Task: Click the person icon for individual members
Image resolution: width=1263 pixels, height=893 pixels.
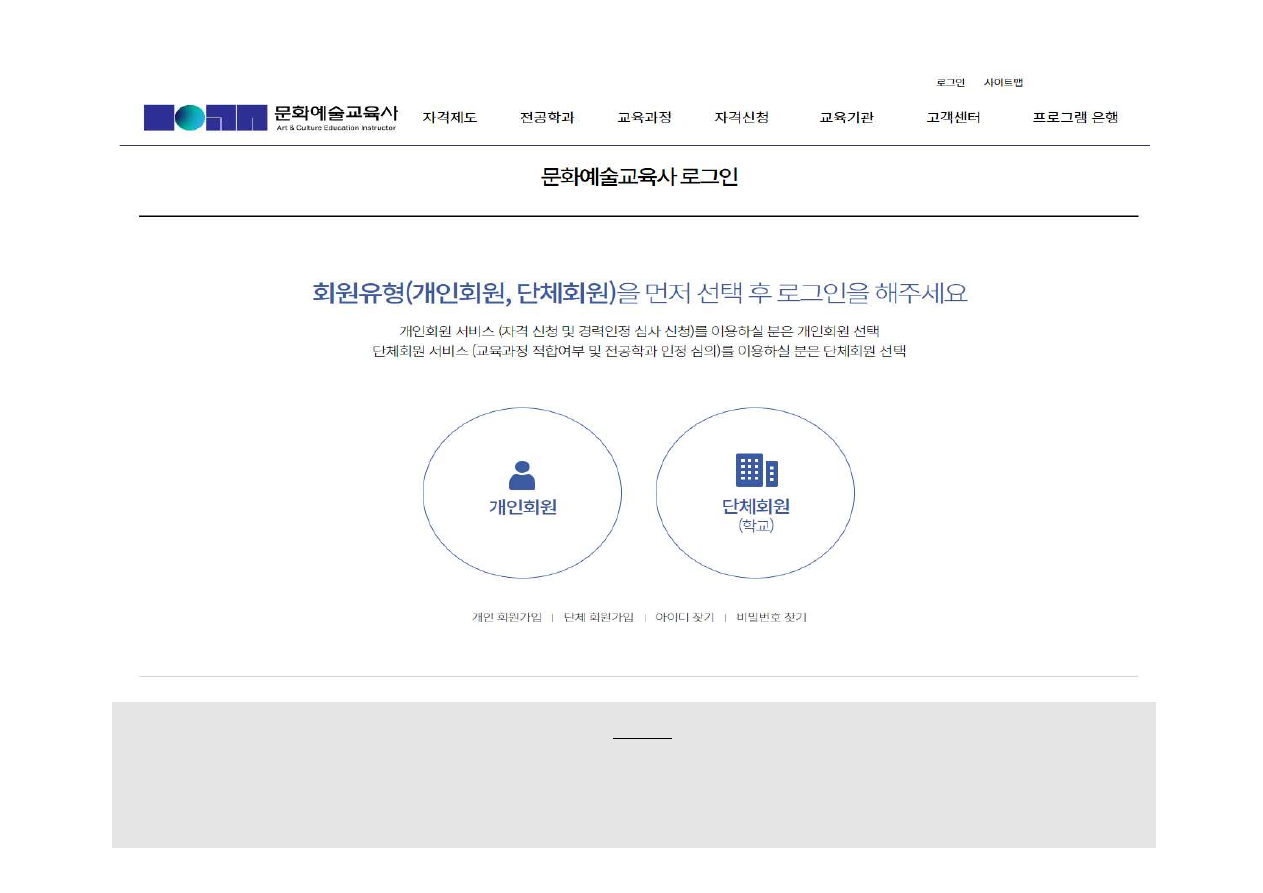Action: point(522,474)
